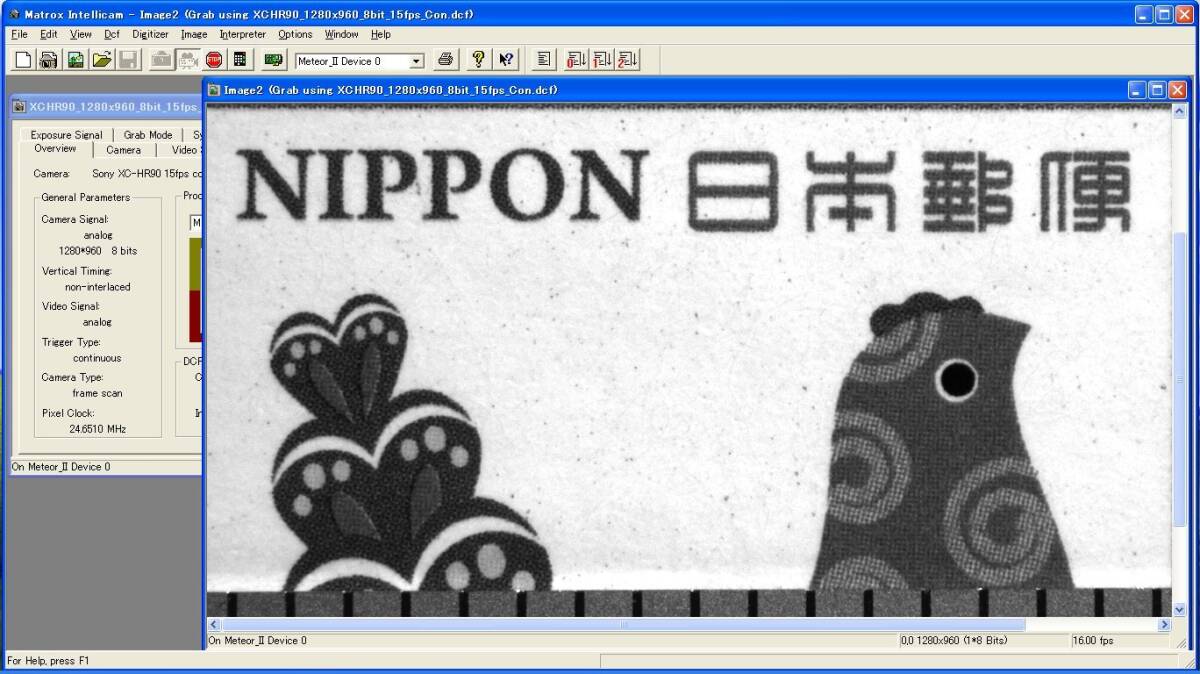1200x674 pixels.
Task: Click the 0,0 1280x960 (1*8 Bits) status text
Action: coord(954,641)
